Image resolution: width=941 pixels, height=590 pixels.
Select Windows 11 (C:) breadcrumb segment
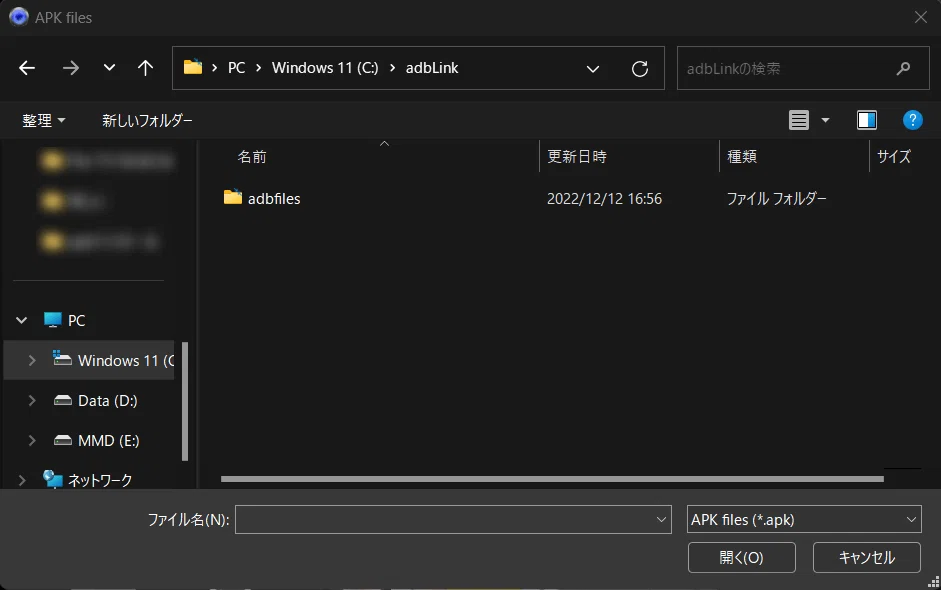tap(325, 68)
